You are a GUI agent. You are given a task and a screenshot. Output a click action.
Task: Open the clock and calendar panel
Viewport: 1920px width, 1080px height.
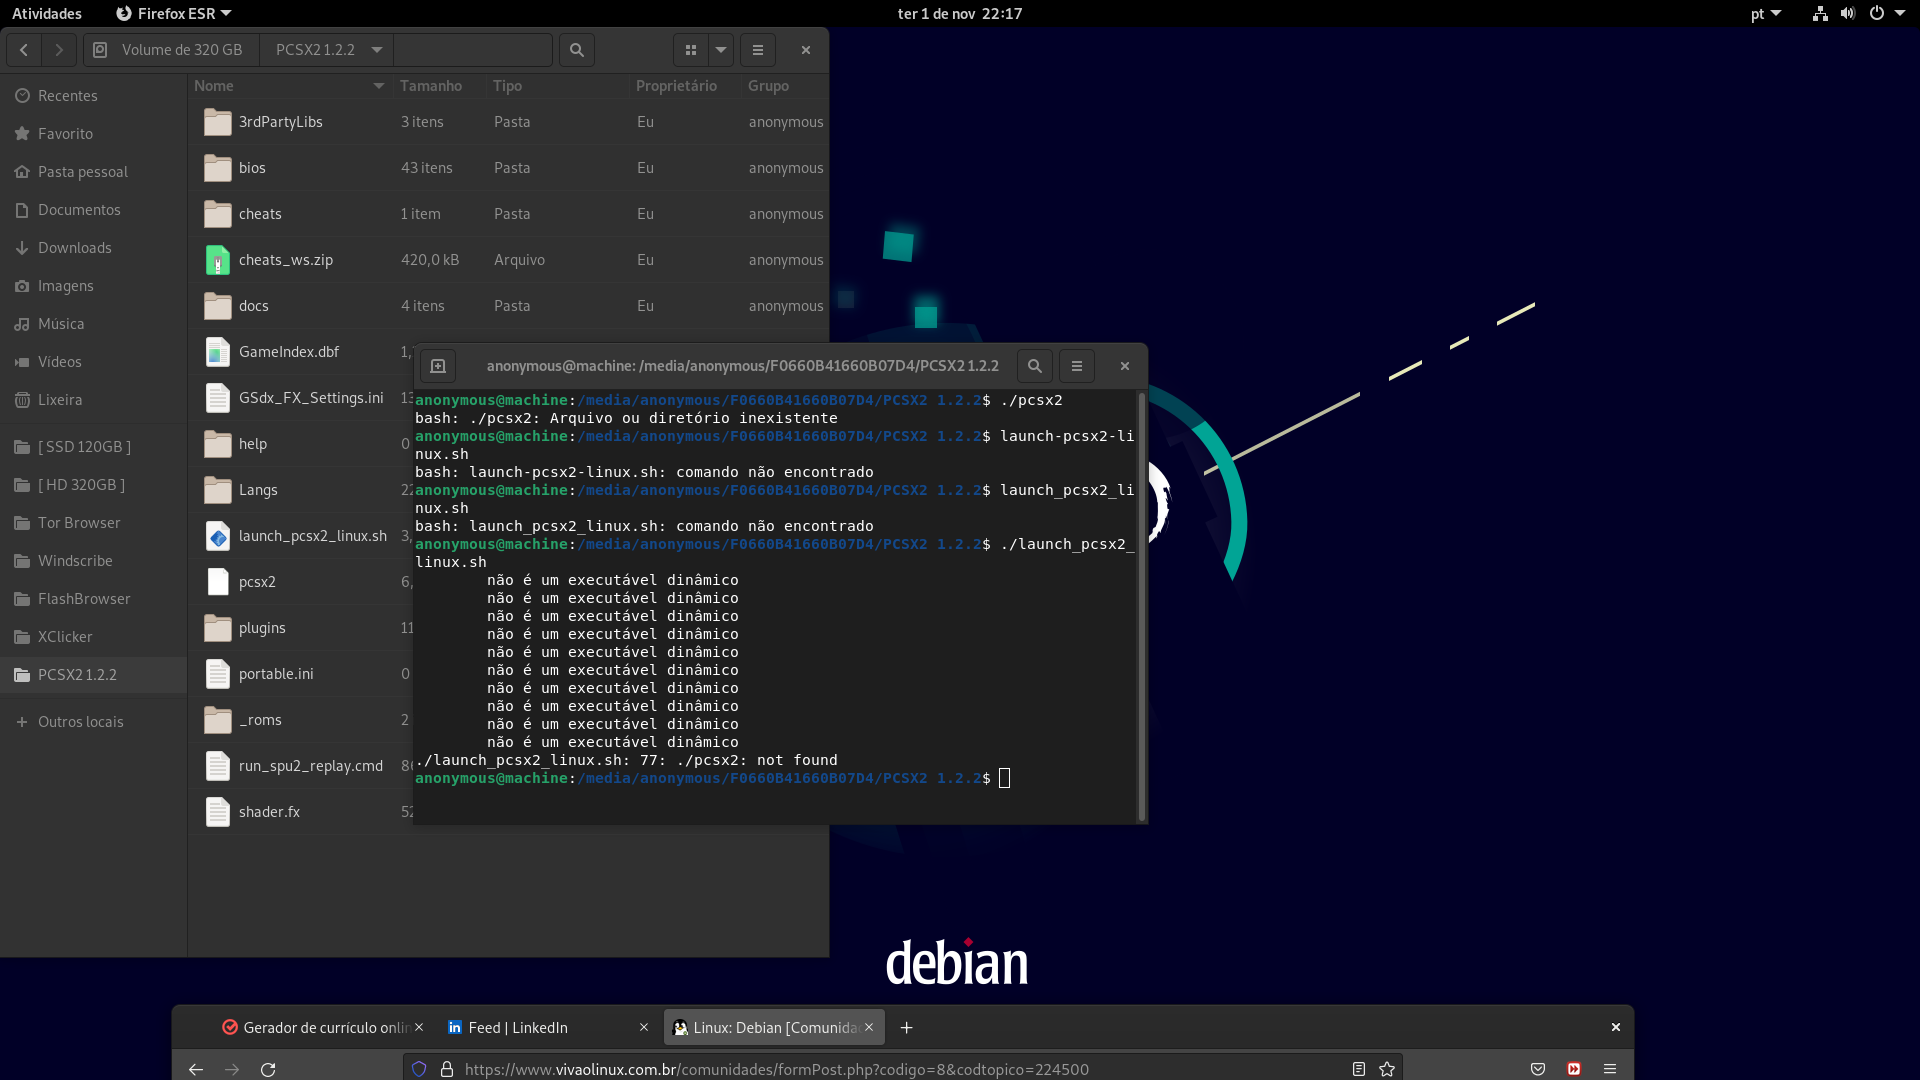[x=960, y=14]
